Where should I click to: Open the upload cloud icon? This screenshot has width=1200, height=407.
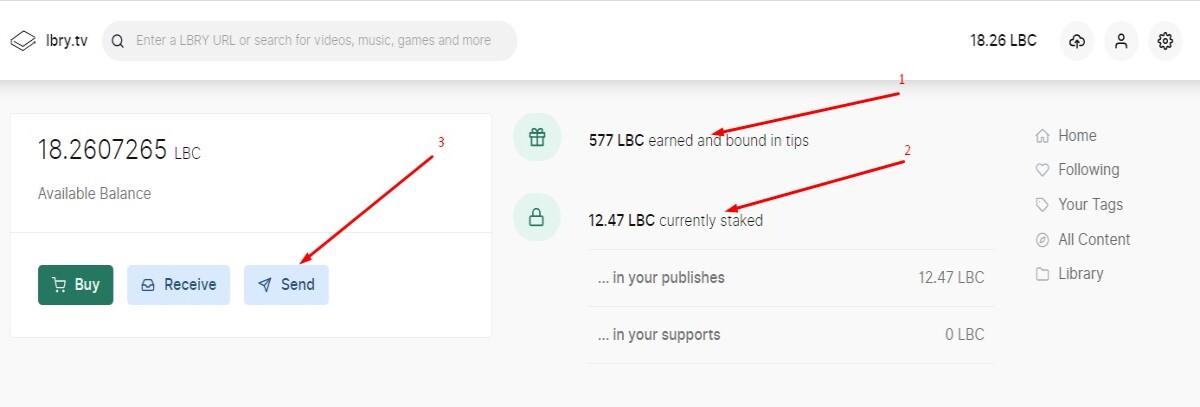pos(1077,41)
